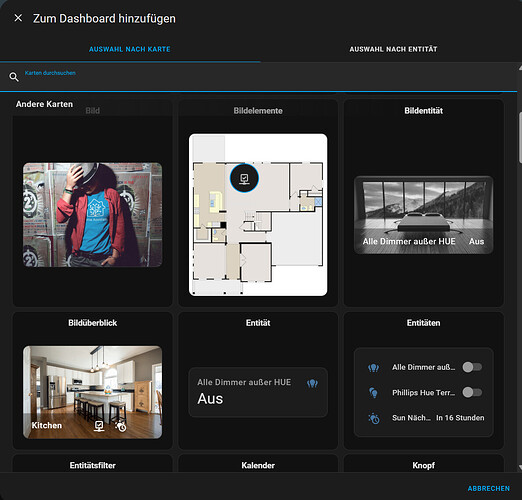Focus the Karten durchsuchen search field

pyautogui.click(x=260, y=77)
